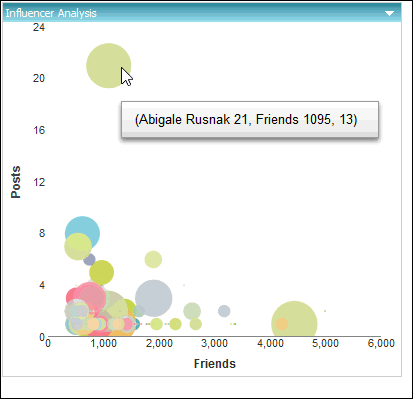Click the Friends axis title
413x399 pixels.
click(215, 363)
